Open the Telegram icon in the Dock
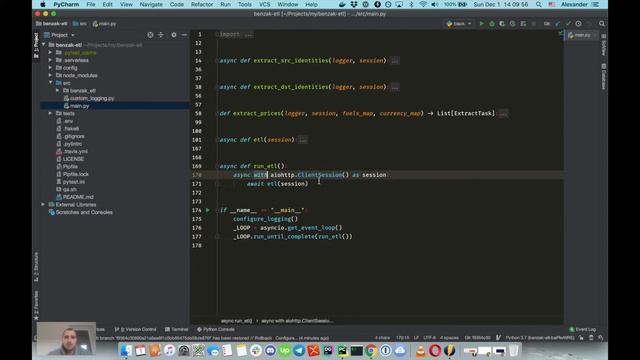 (x=299, y=350)
